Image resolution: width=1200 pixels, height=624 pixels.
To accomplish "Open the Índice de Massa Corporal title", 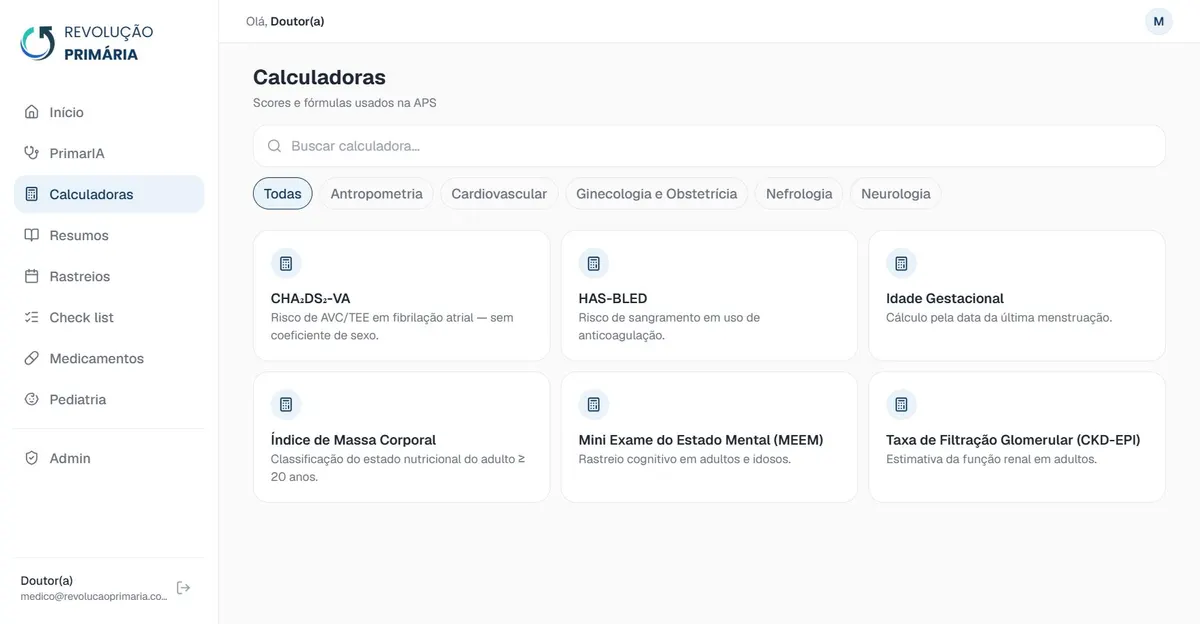I will pyautogui.click(x=353, y=440).
